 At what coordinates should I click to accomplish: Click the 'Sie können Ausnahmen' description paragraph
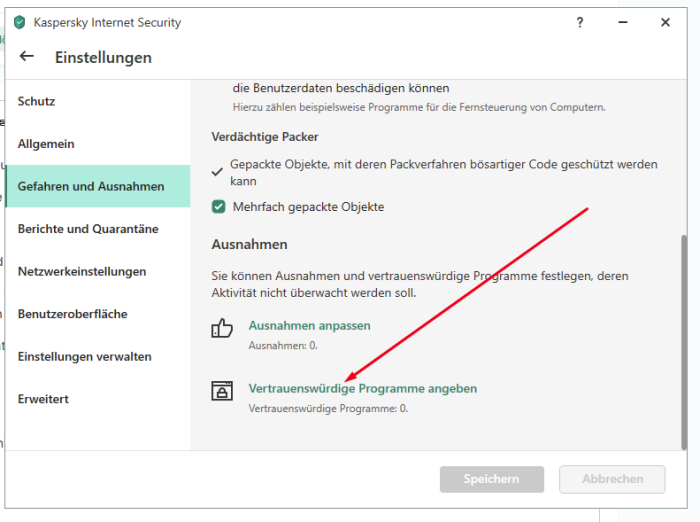[x=420, y=284]
